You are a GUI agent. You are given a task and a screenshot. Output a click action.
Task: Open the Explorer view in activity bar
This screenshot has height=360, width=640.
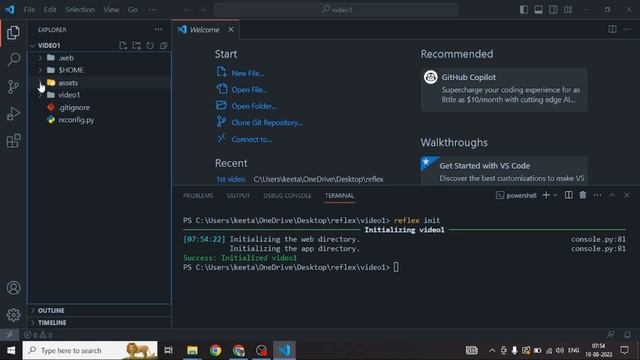[13, 33]
